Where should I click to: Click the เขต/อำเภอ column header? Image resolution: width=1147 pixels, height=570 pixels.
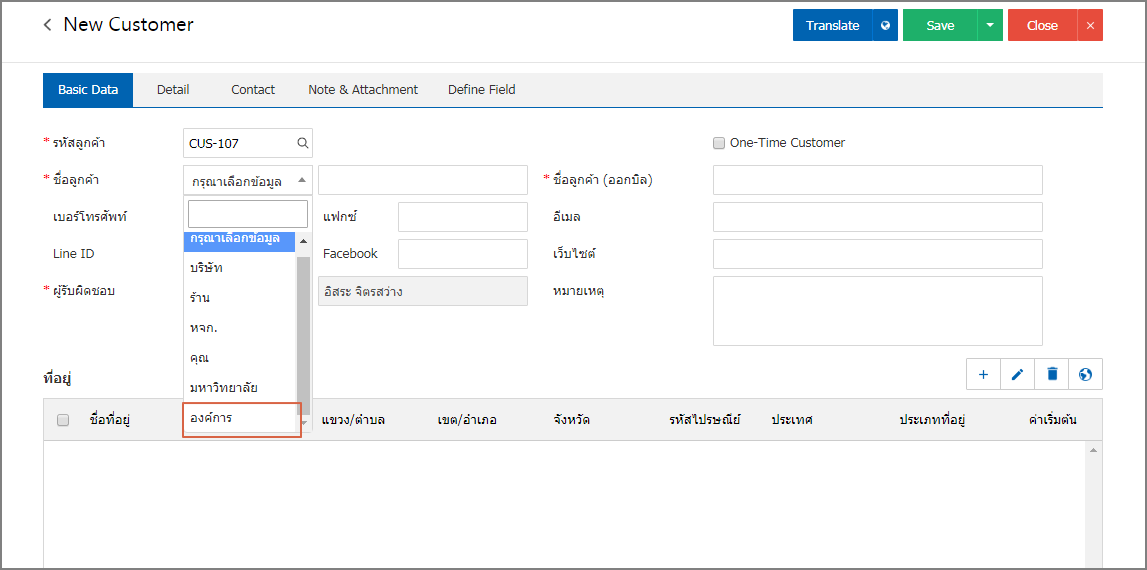pyautogui.click(x=467, y=420)
